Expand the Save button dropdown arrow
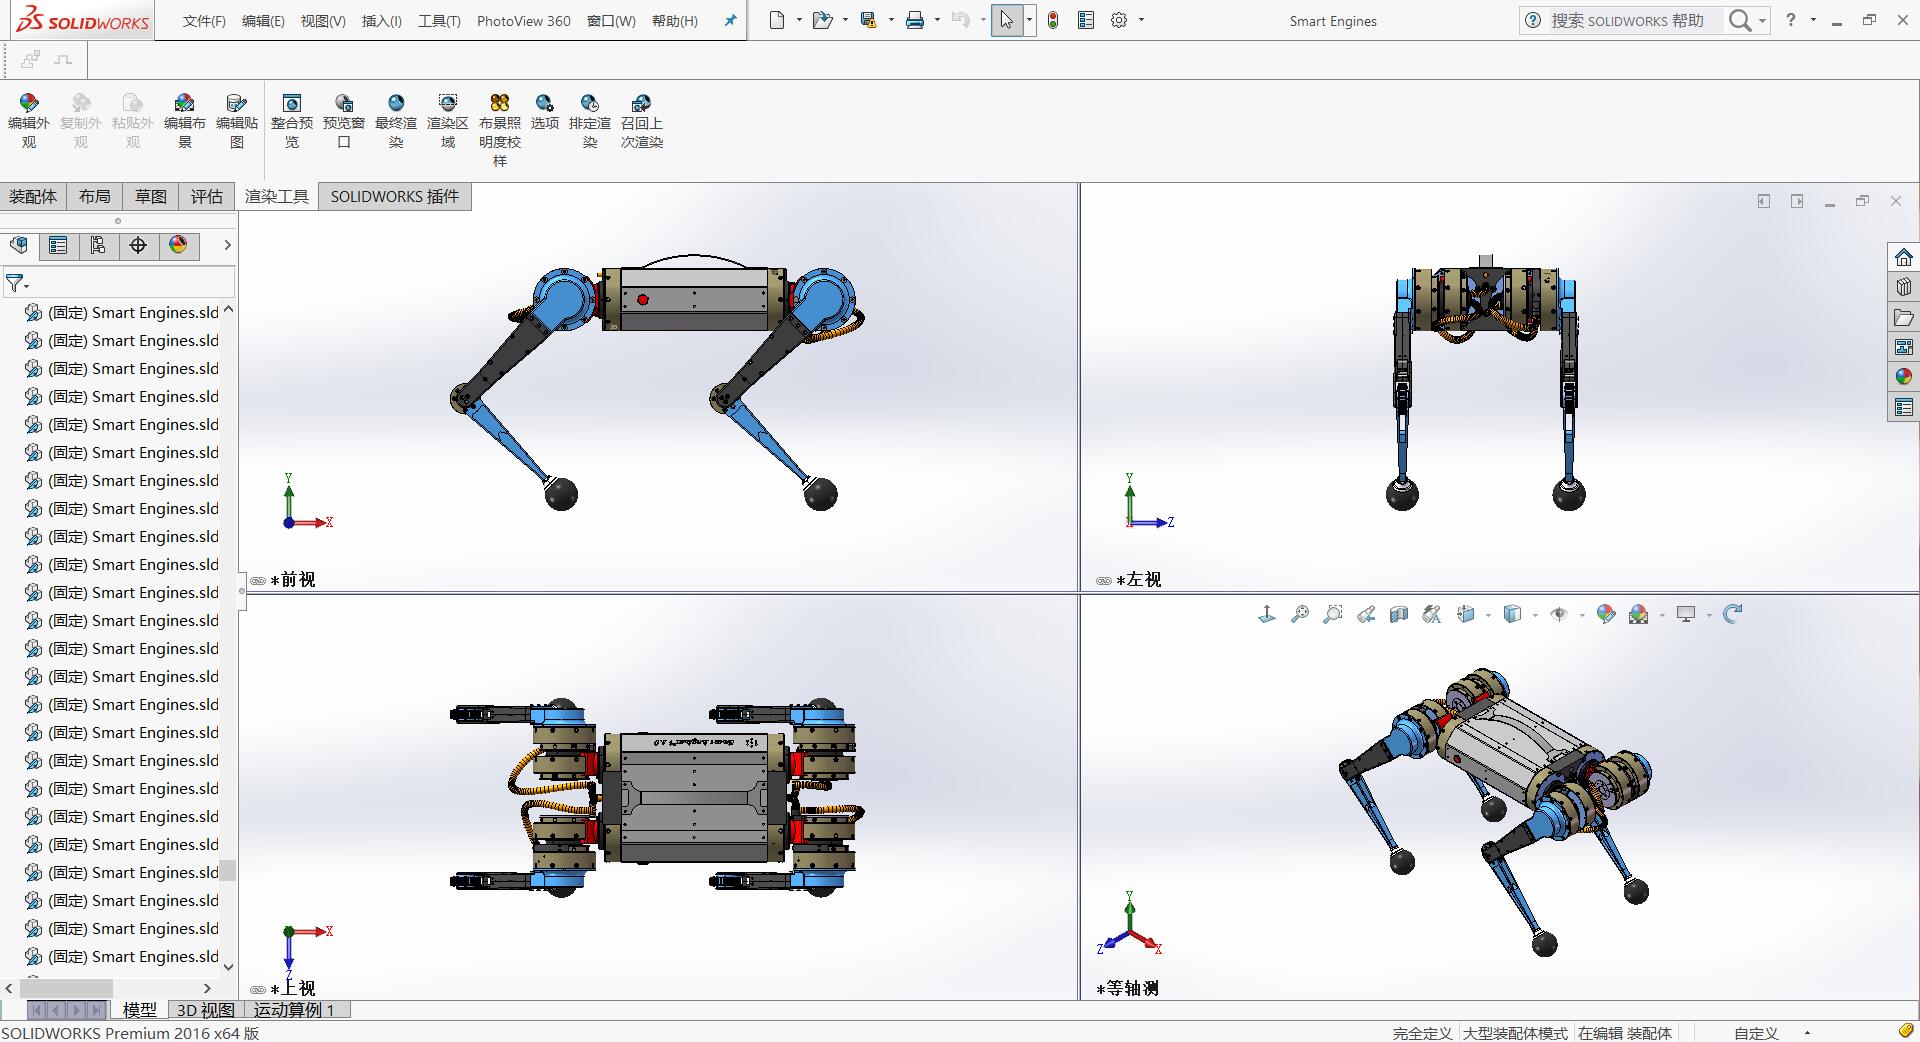The width and height of the screenshot is (1920, 1042). (x=890, y=20)
